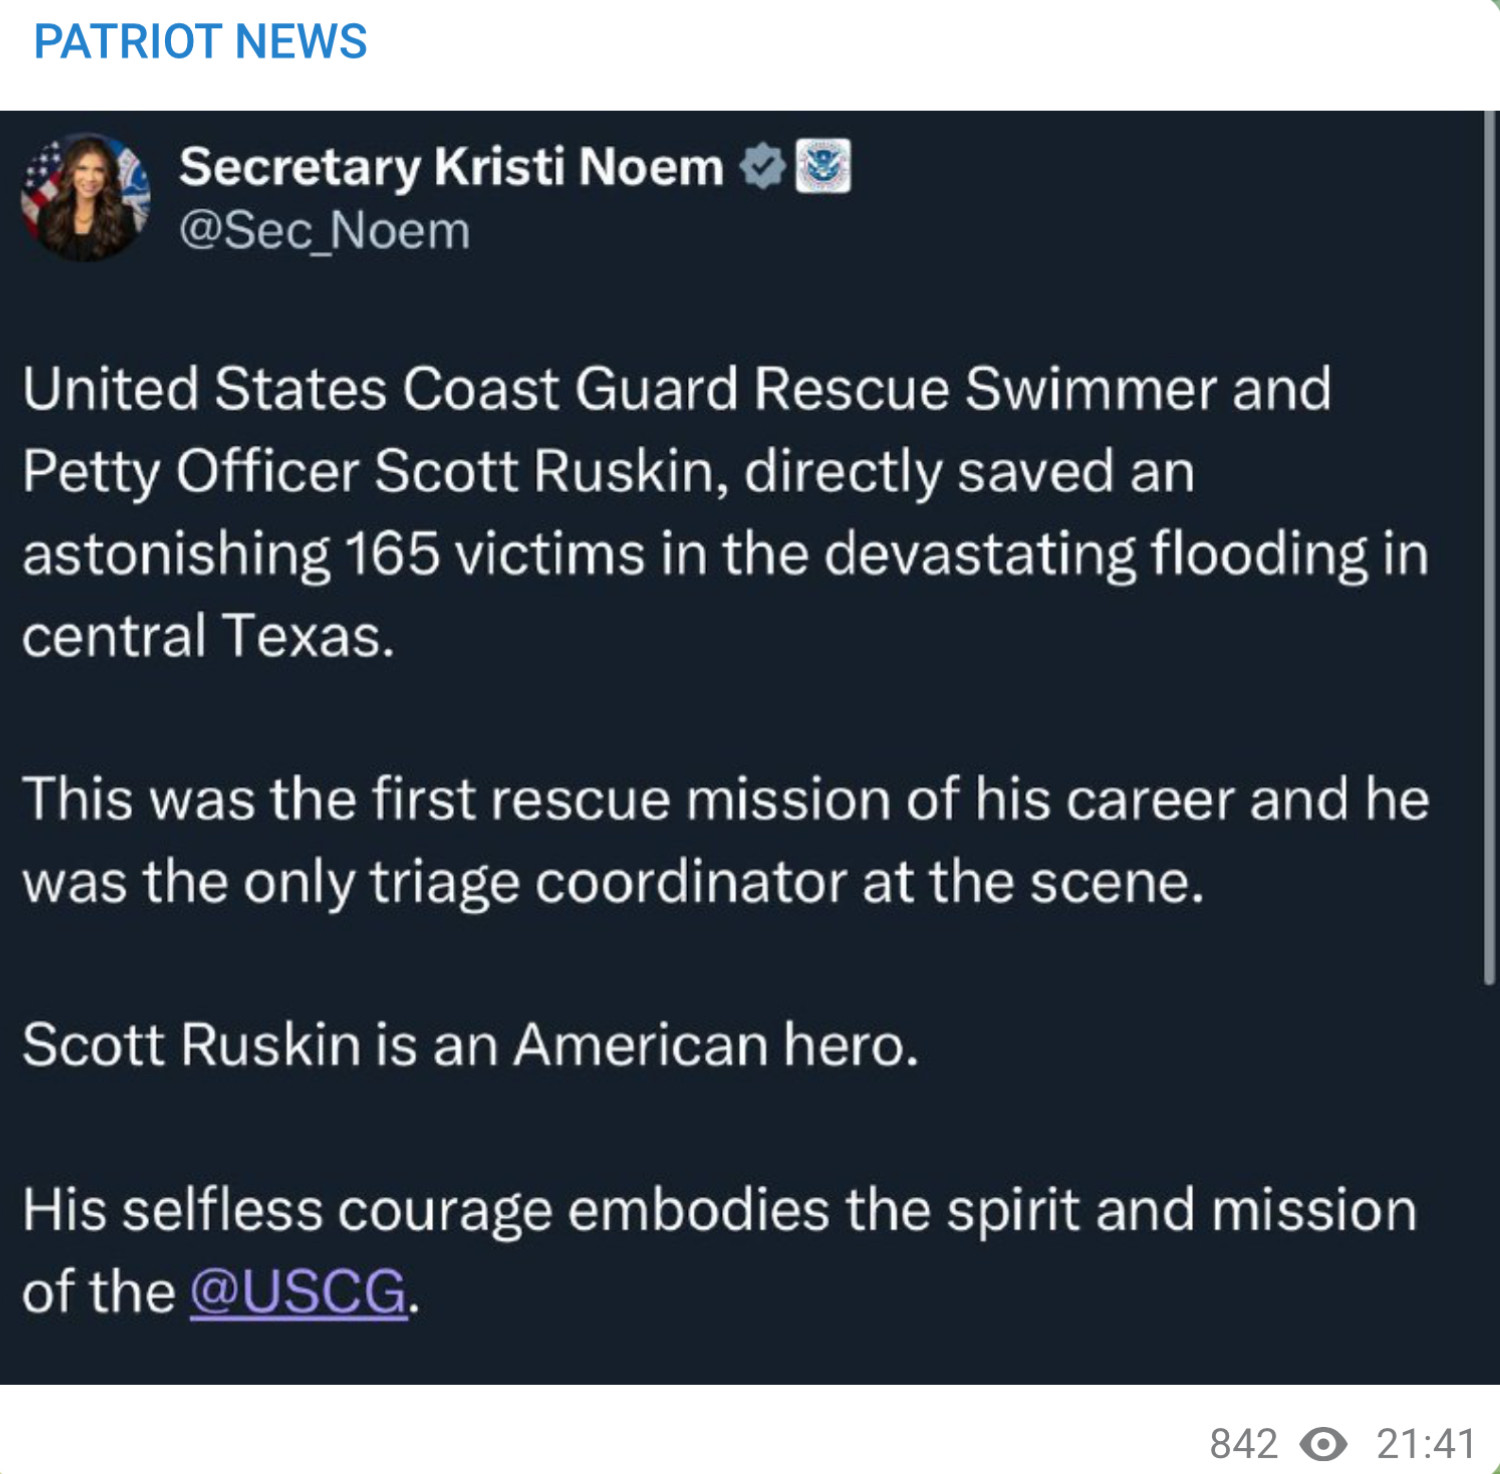
Task: Click the DHS seal affiliation badge
Action: [822, 166]
